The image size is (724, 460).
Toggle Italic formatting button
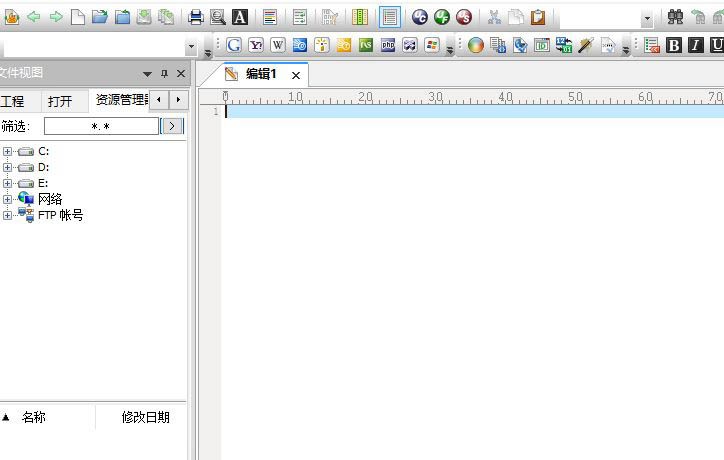[696, 45]
